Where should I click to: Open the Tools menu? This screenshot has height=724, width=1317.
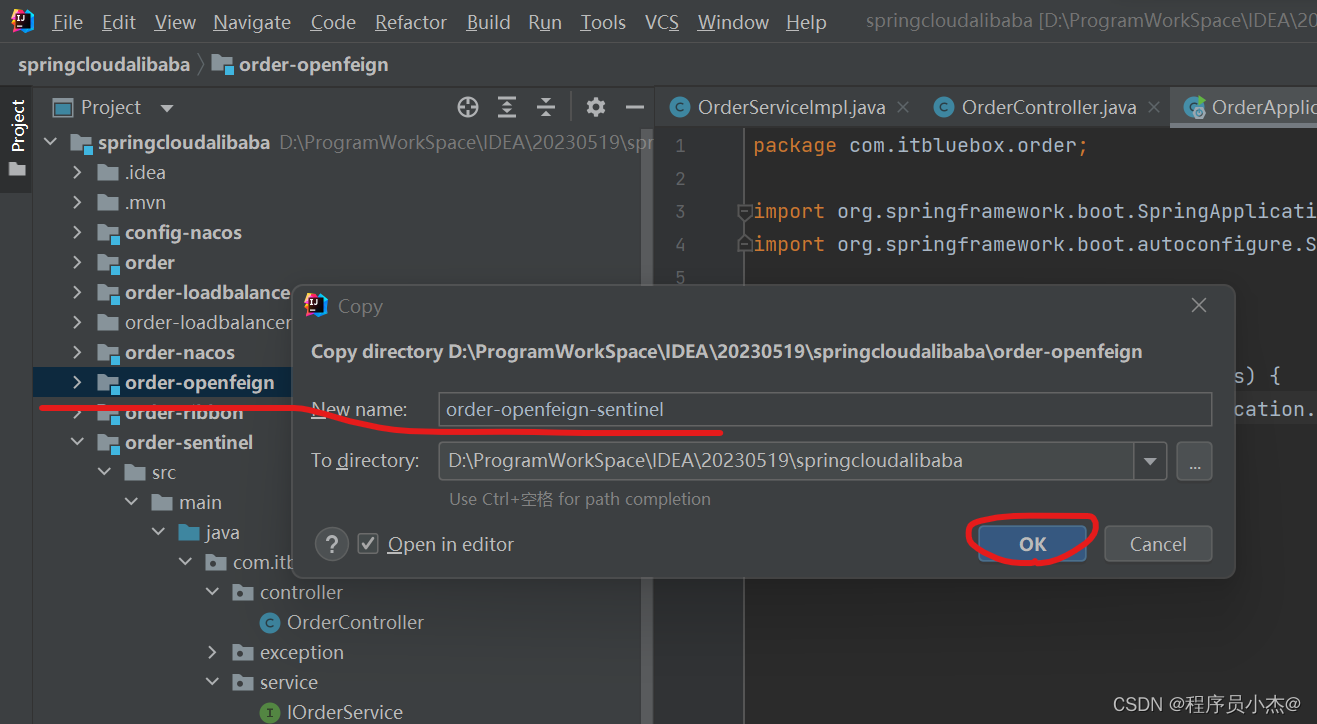tap(603, 22)
